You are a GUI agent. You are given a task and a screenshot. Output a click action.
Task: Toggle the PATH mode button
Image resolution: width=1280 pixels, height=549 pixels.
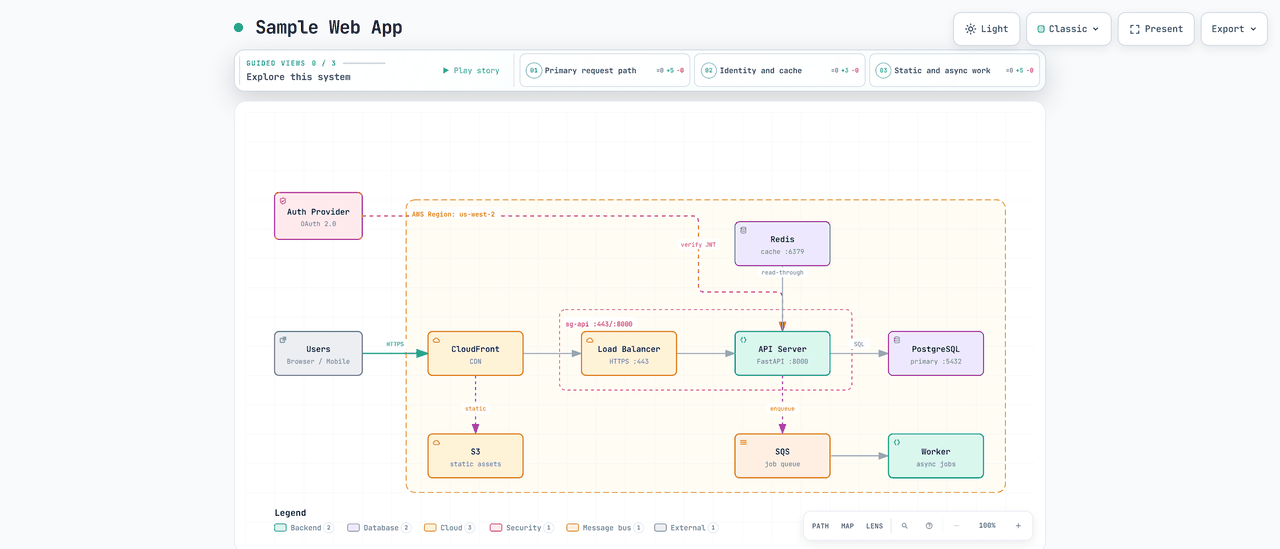point(820,526)
